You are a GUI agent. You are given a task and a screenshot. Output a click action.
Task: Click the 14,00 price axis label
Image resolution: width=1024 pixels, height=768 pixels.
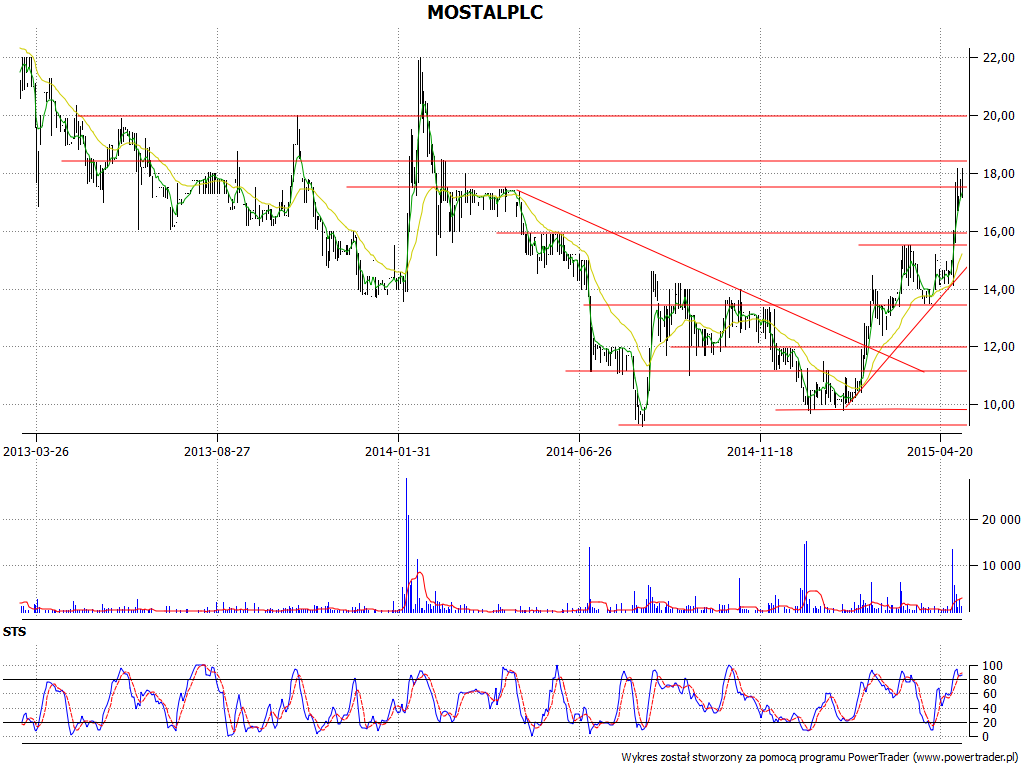(999, 289)
